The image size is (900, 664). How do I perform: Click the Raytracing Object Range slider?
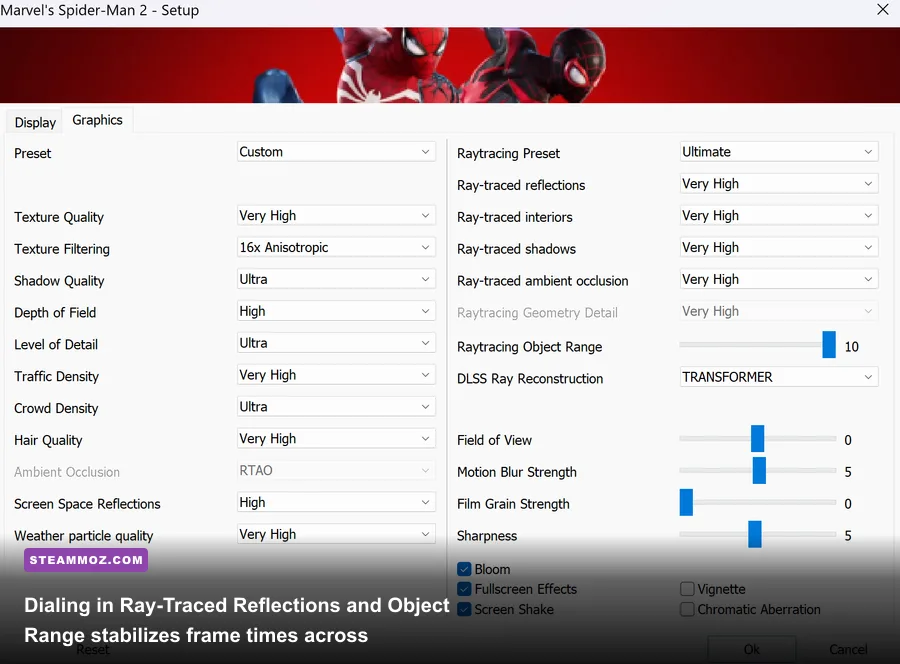[x=757, y=344]
